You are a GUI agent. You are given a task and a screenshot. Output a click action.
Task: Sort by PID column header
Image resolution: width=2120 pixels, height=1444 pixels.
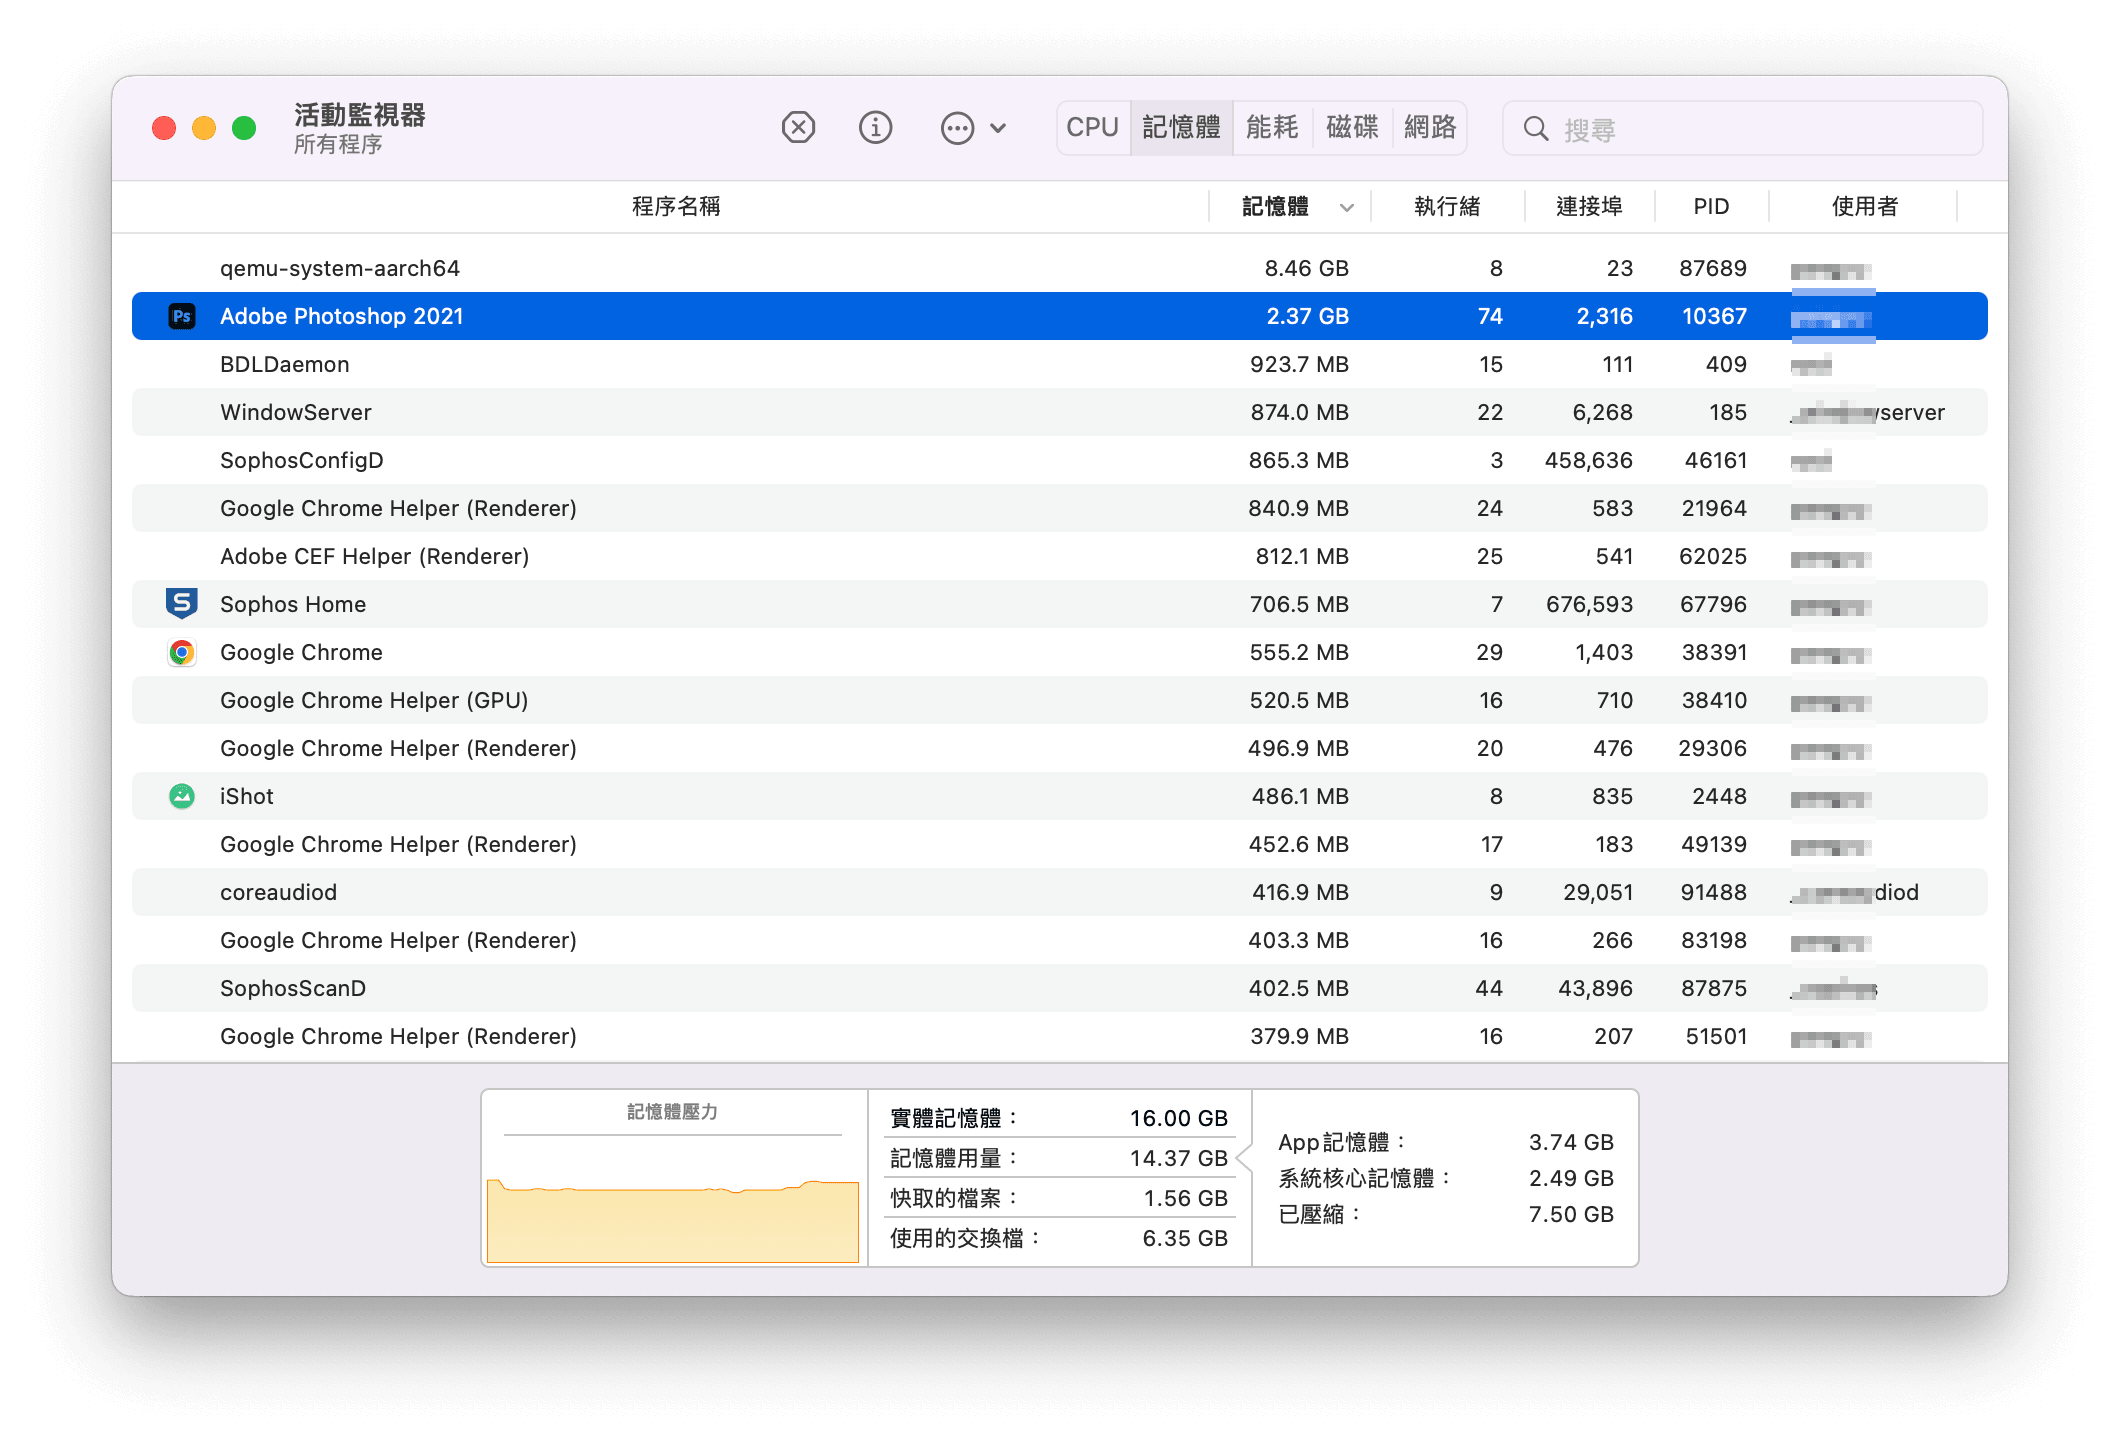[1710, 207]
